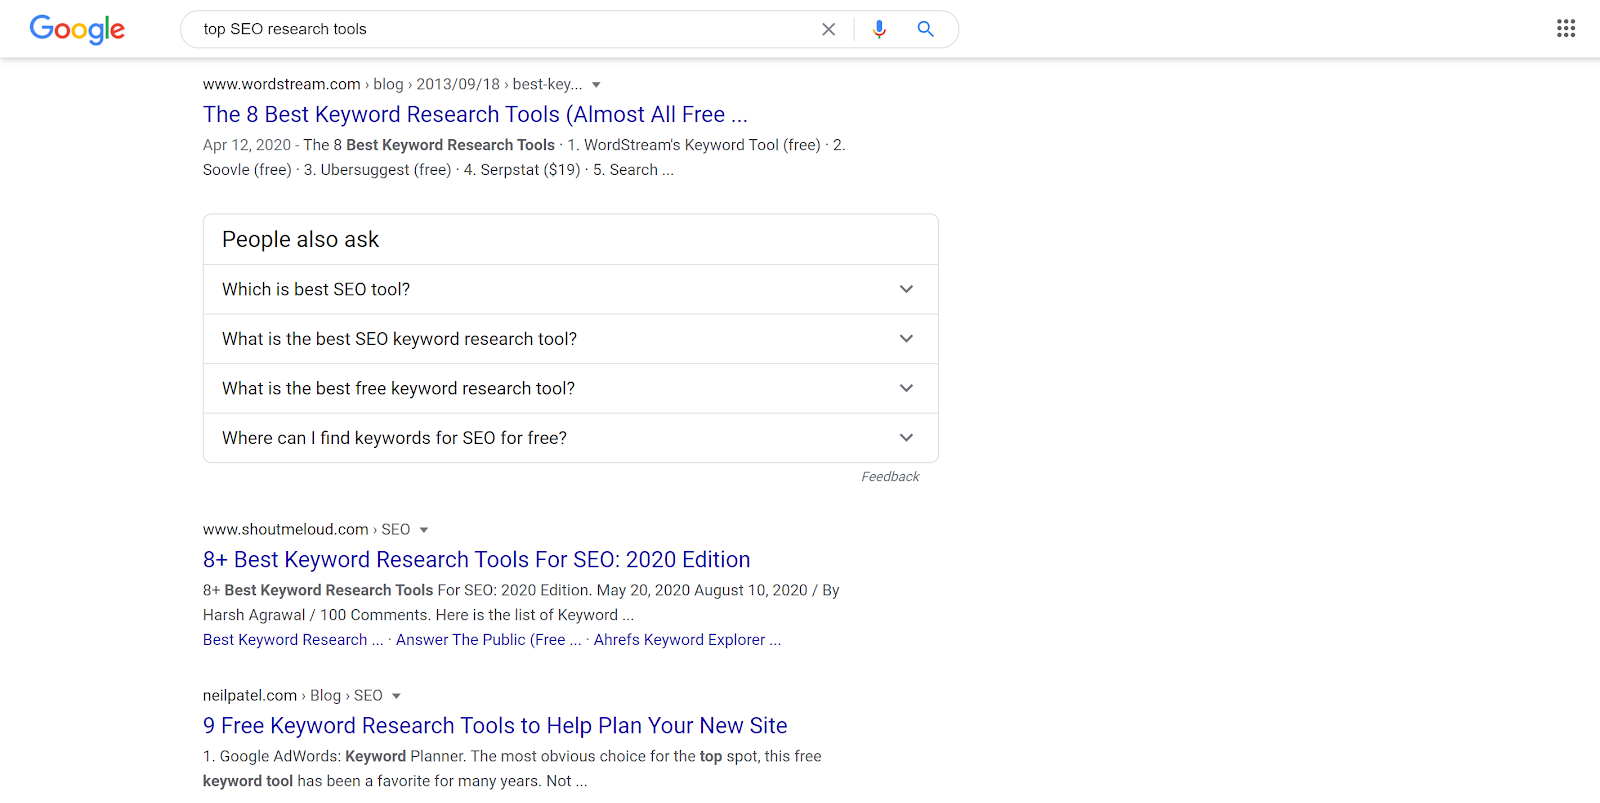The height and width of the screenshot is (803, 1600).
Task: Open '8+ Best Keyword Research Tools For SEO' result
Action: [x=476, y=559]
